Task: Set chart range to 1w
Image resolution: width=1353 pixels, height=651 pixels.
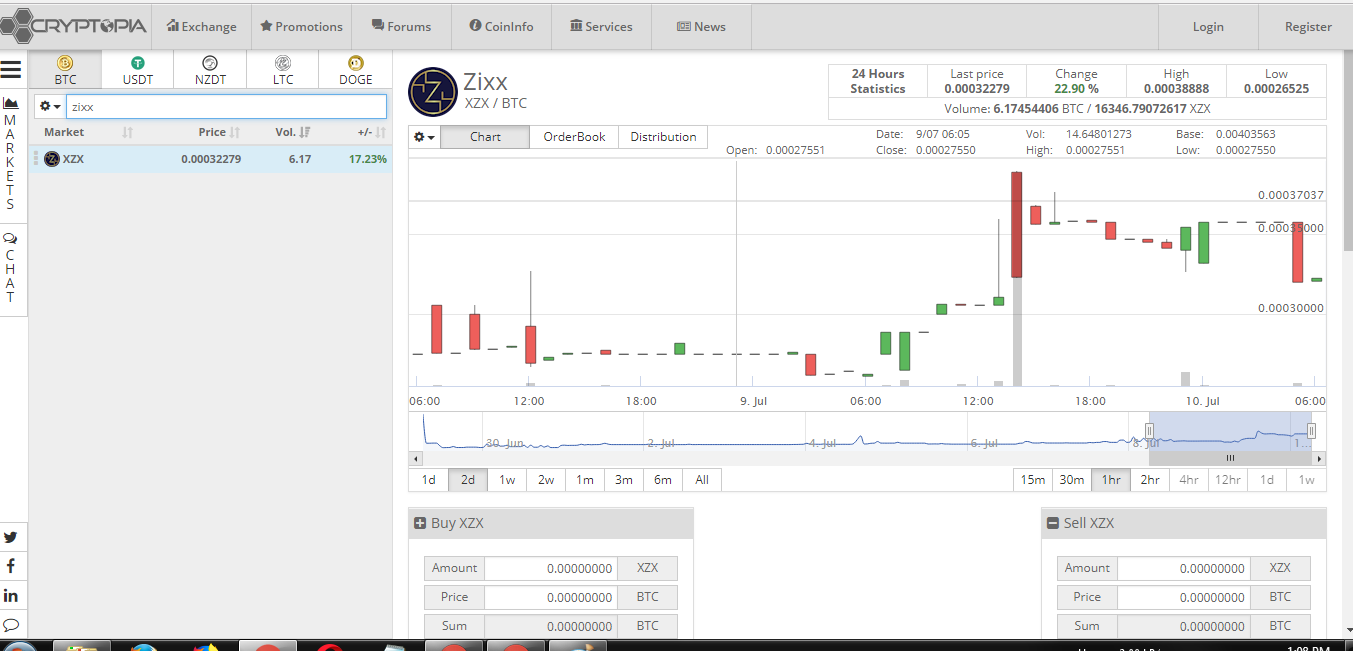Action: point(507,480)
